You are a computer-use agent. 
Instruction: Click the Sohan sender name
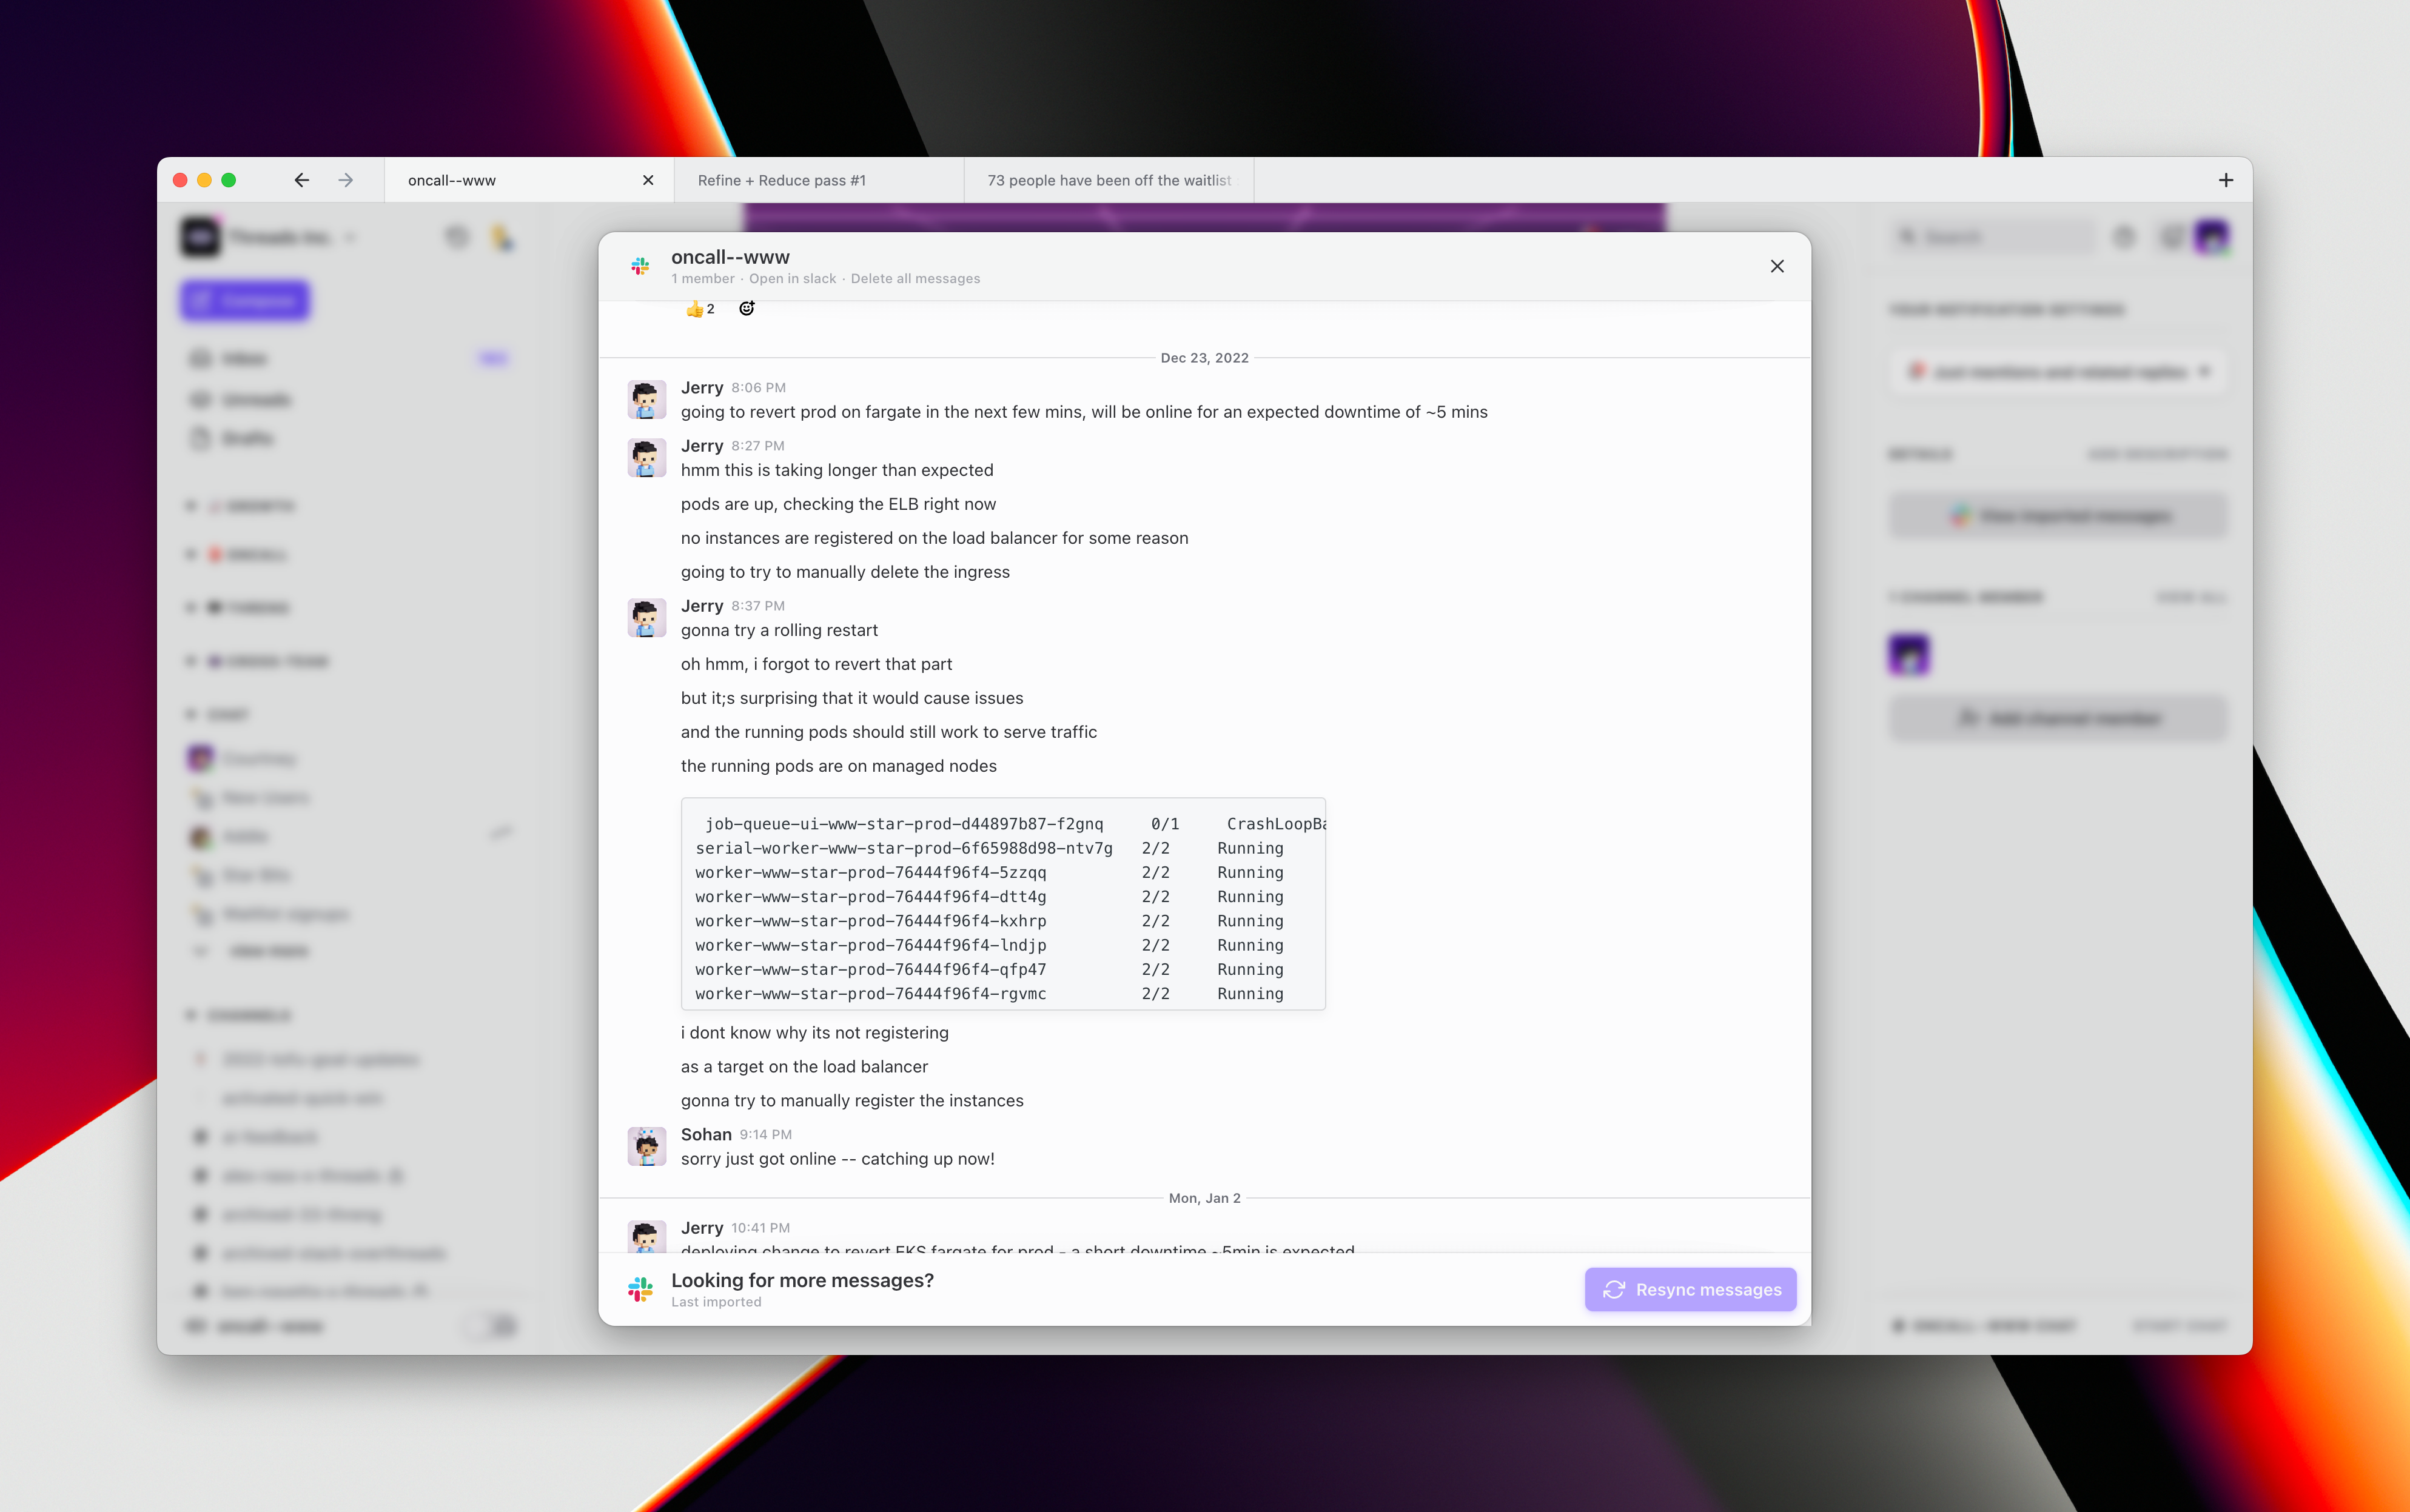click(706, 1134)
